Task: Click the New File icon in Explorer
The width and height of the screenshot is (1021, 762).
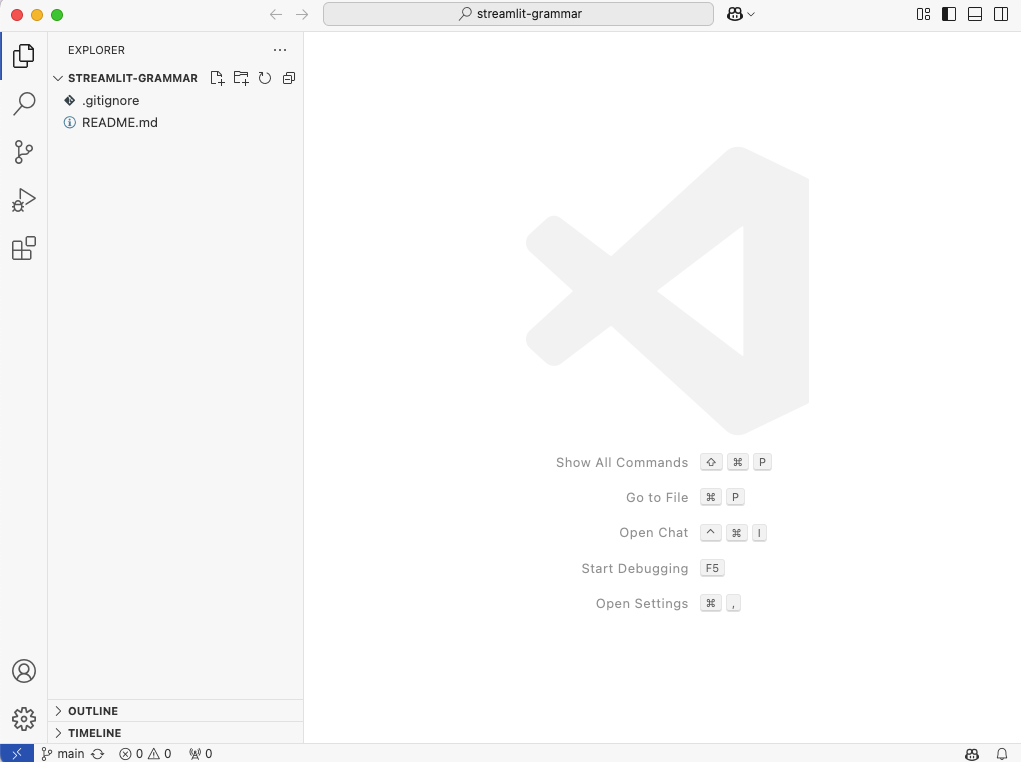Action: (217, 78)
